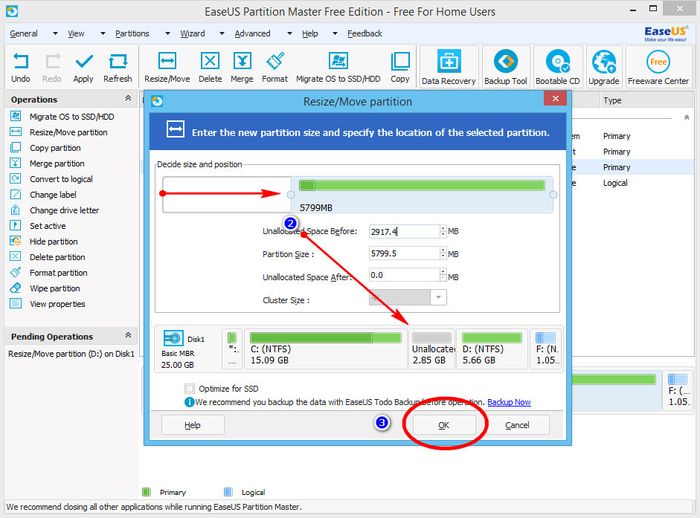This screenshot has height=518, width=700.
Task: Open the Help menu dropdown arrow
Action: click(x=335, y=33)
